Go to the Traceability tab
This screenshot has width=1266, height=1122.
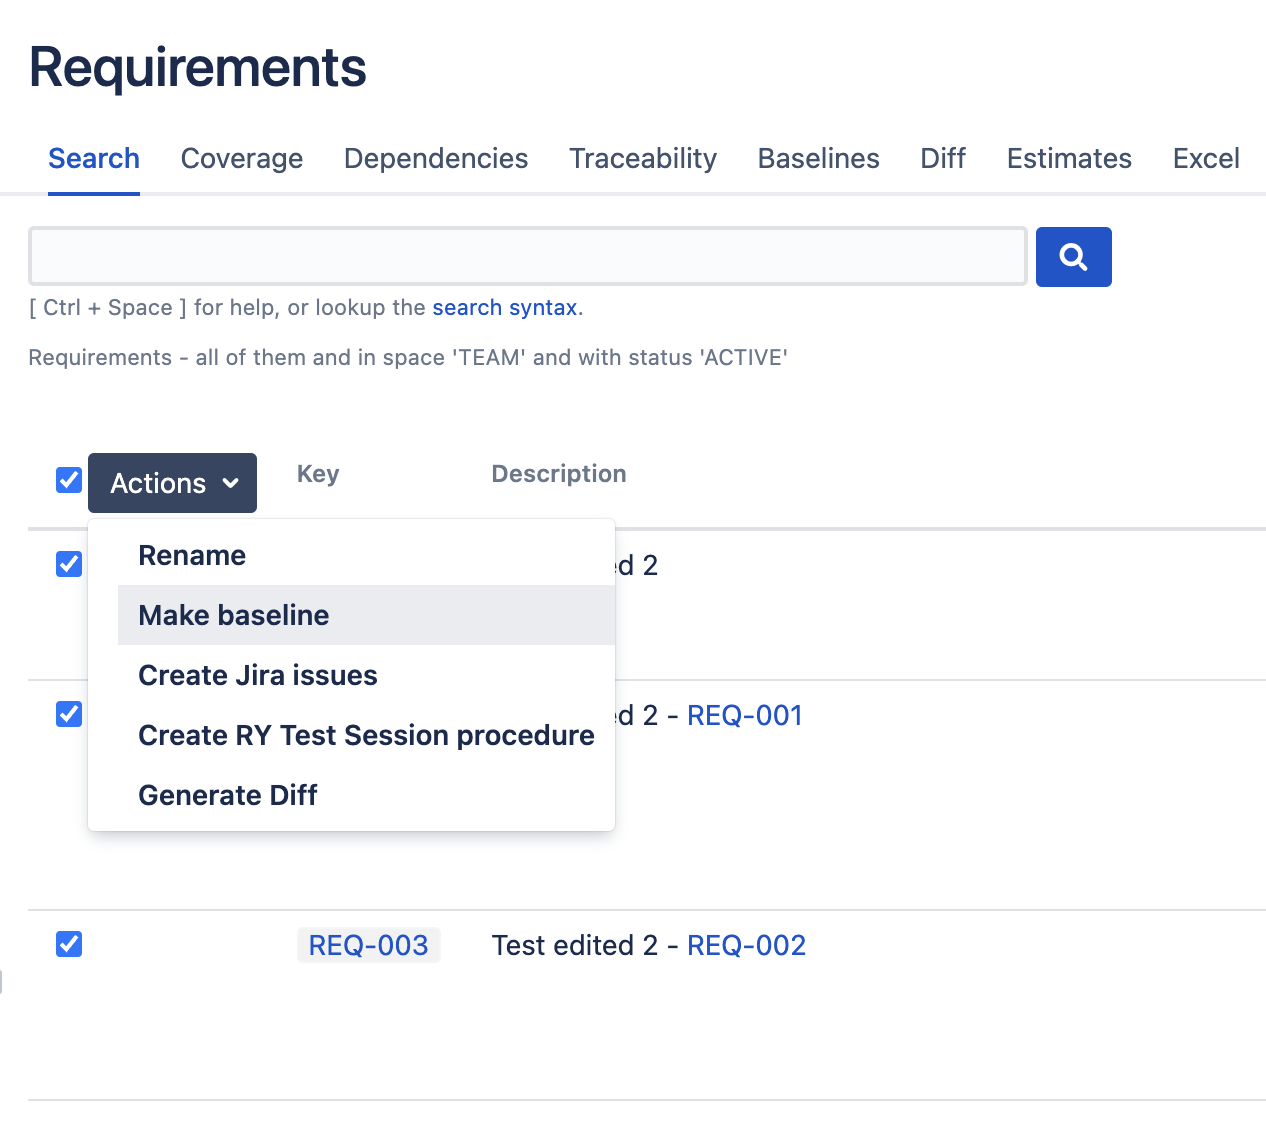point(643,159)
